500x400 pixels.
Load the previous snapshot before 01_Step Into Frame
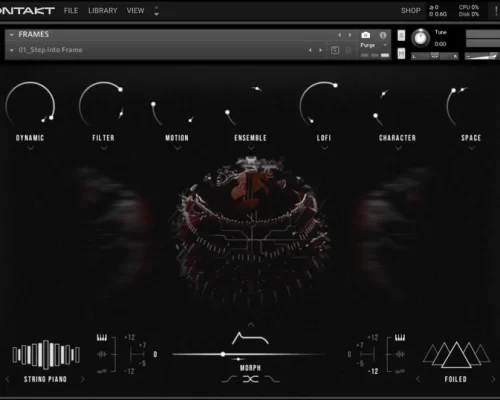tap(310, 50)
